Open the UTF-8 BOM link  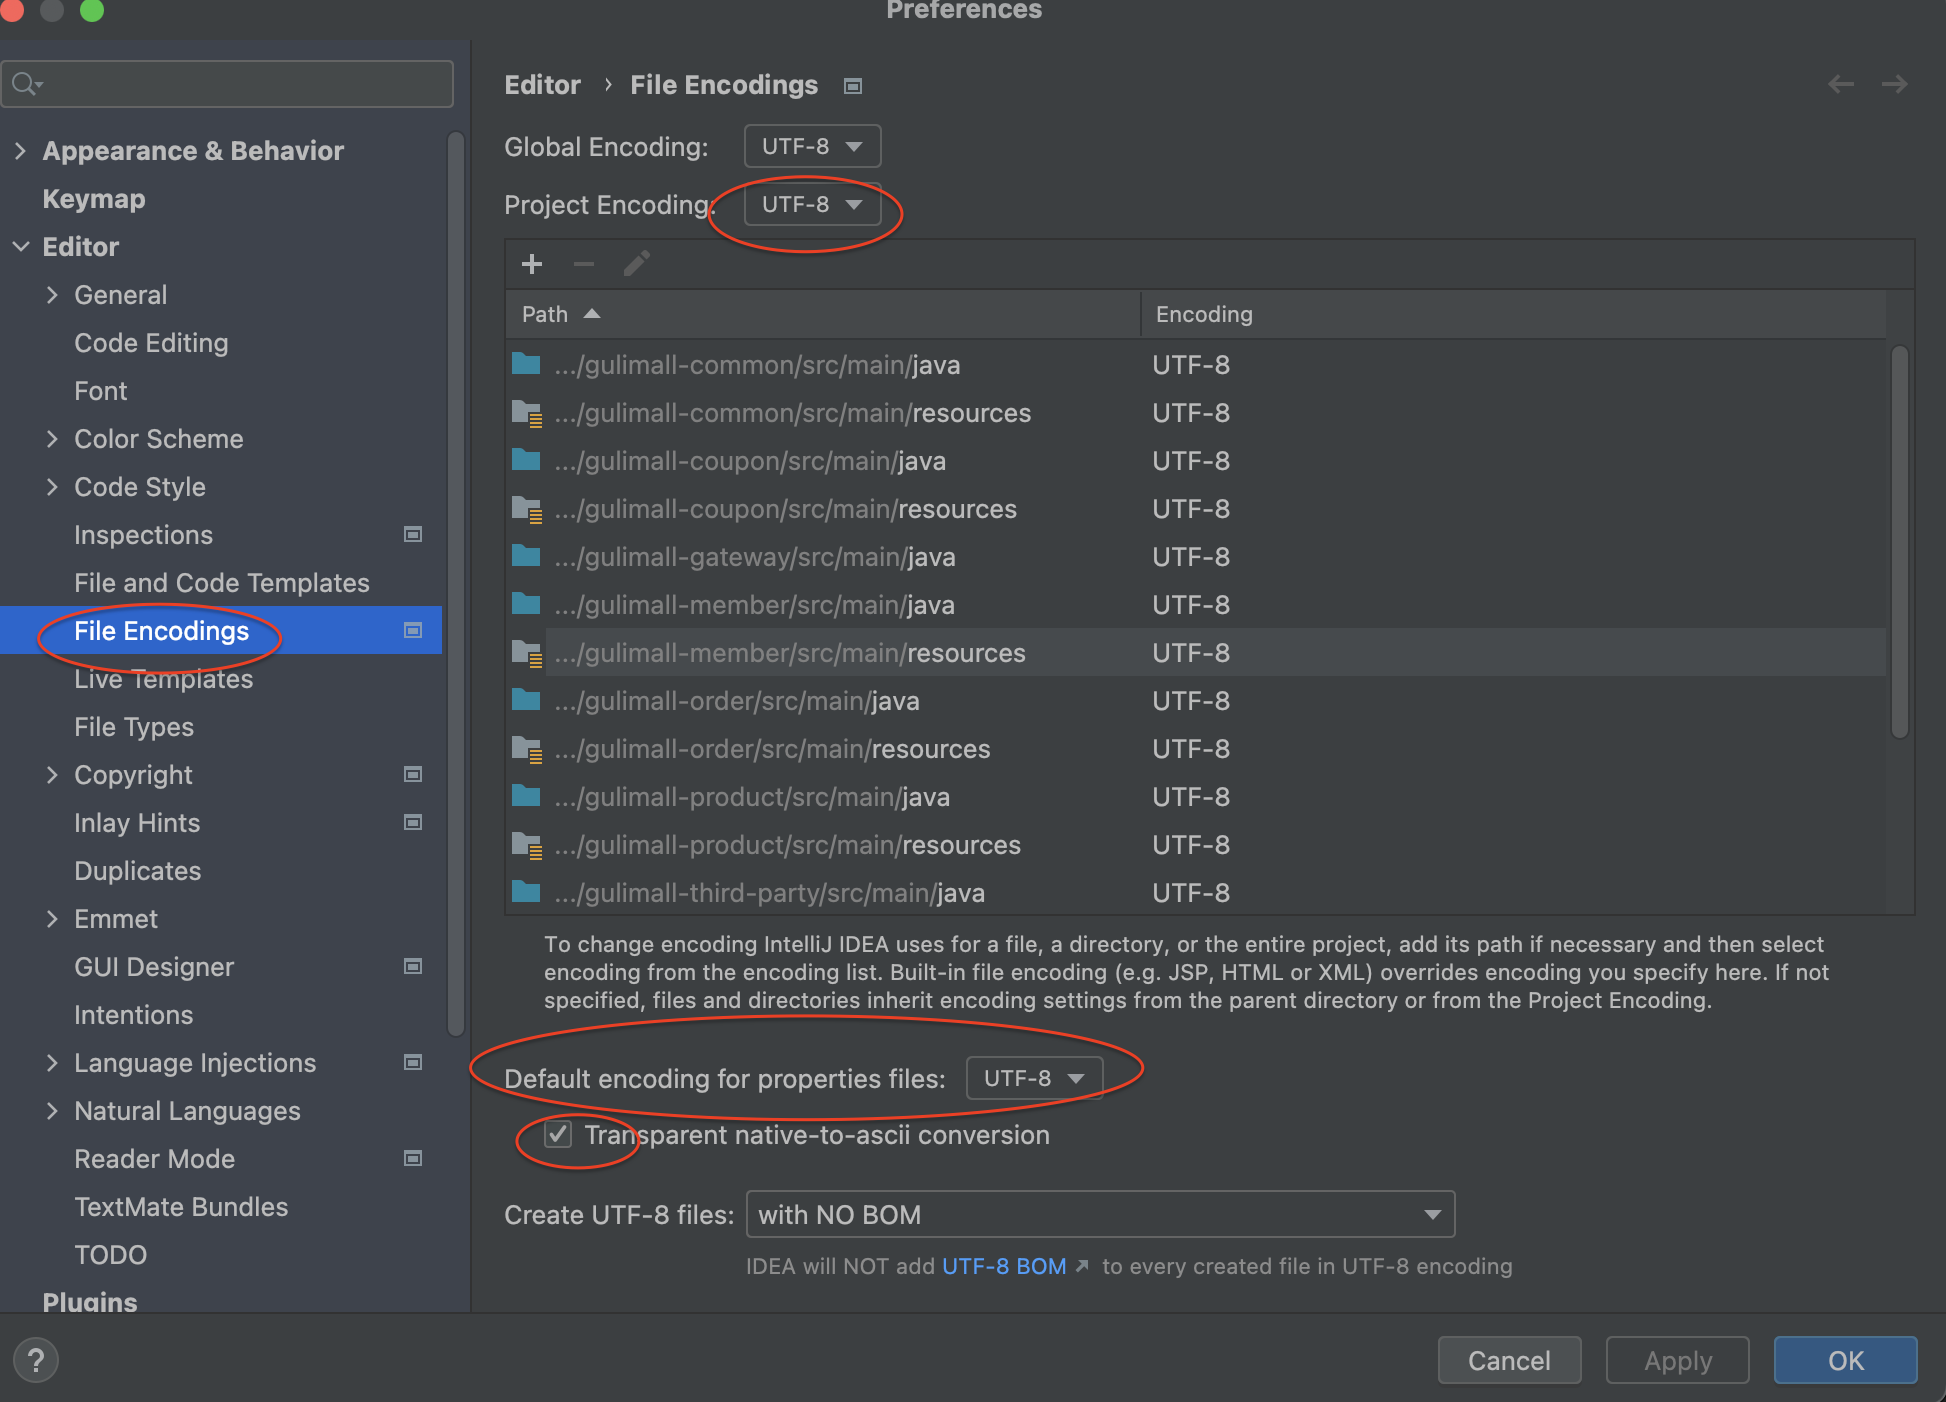point(1004,1266)
